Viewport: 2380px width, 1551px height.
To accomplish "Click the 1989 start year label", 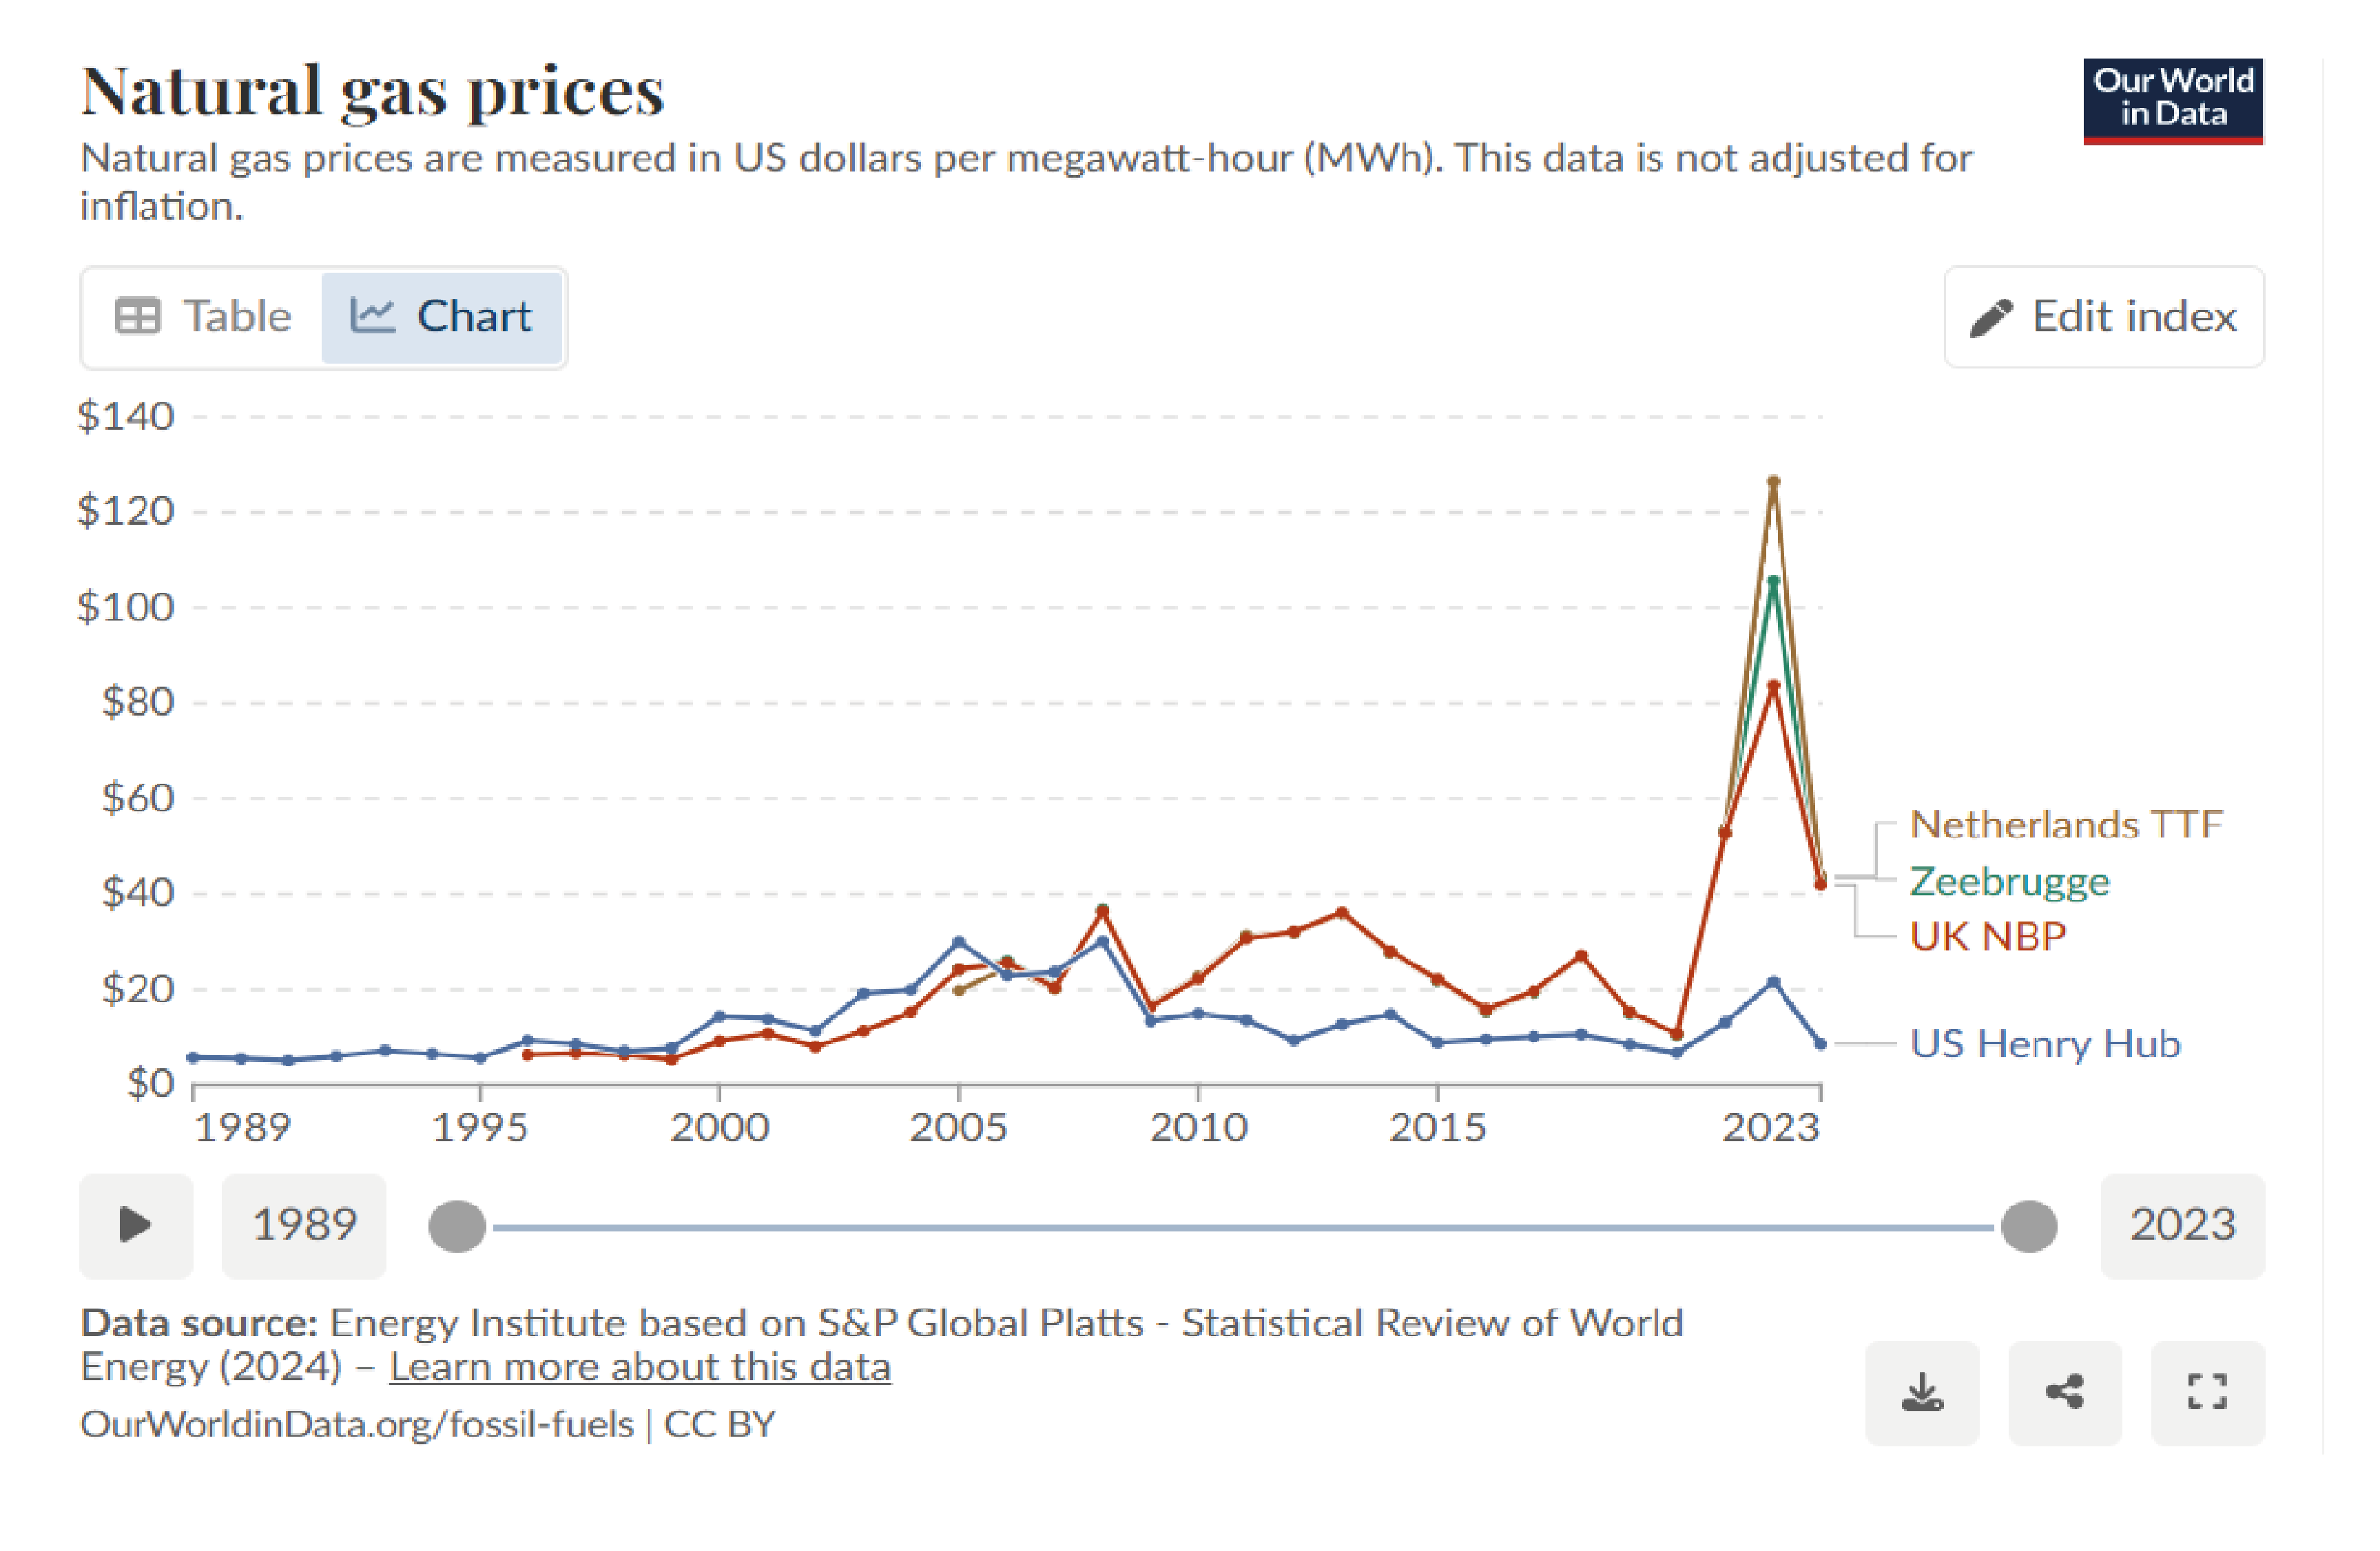I will click(x=304, y=1225).
